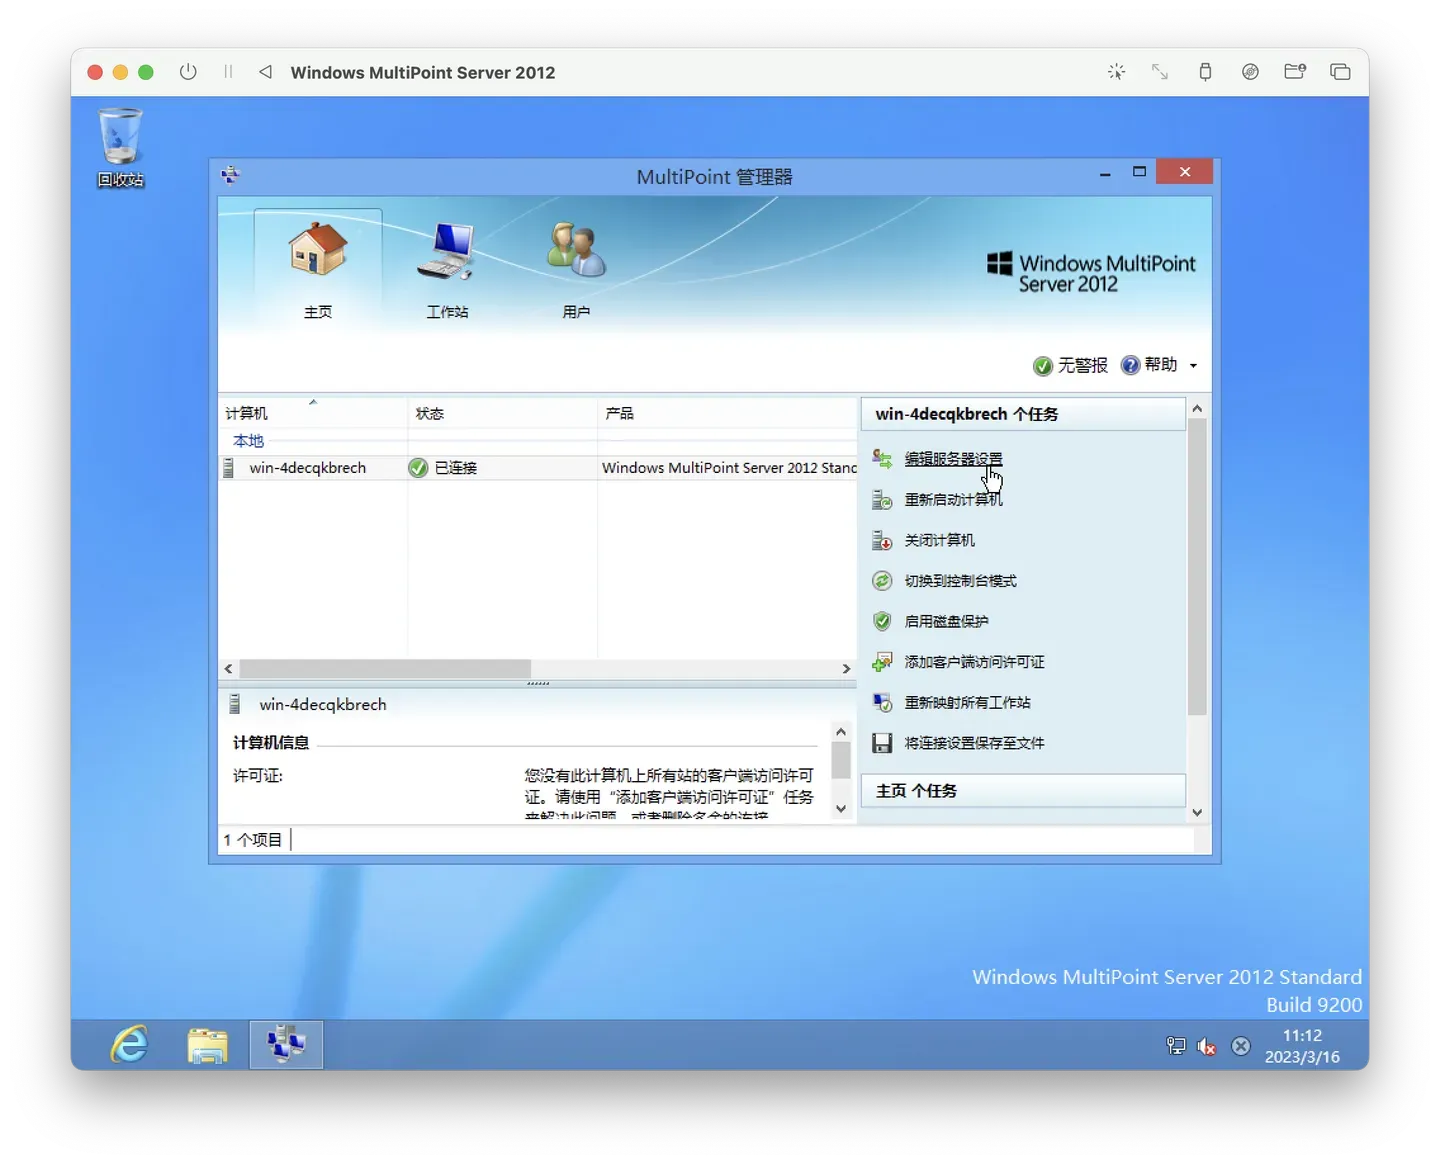The image size is (1440, 1164).
Task: Click 启用磁盘保护 task
Action: [x=946, y=621]
